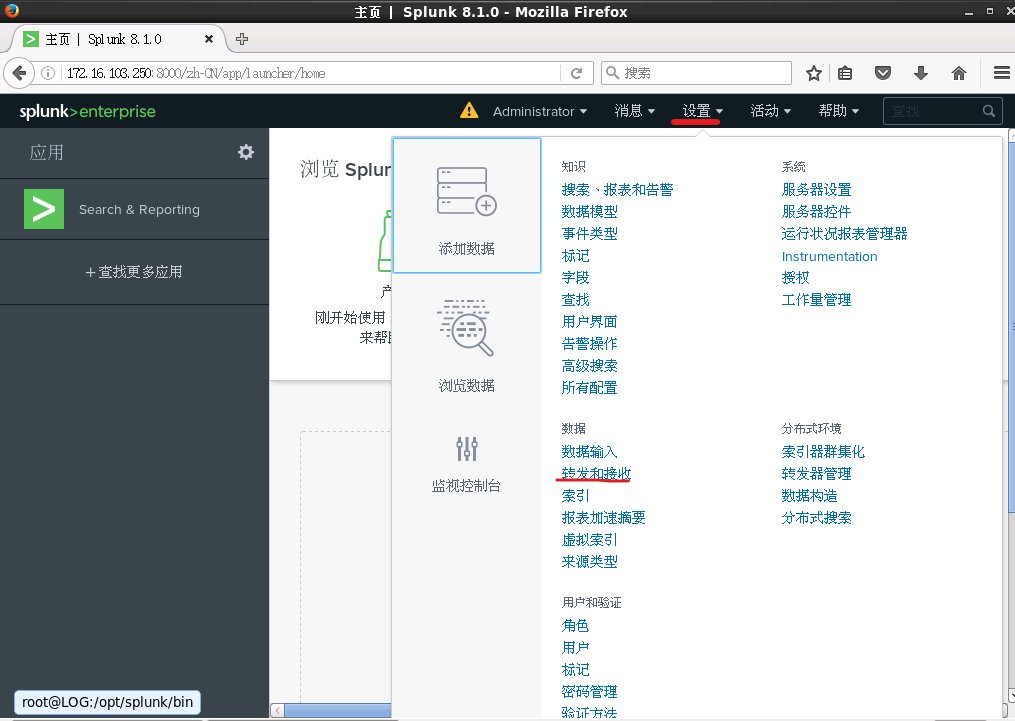Image resolution: width=1015 pixels, height=721 pixels.
Task: Open the Firefox hamburger menu
Action: point(1002,73)
